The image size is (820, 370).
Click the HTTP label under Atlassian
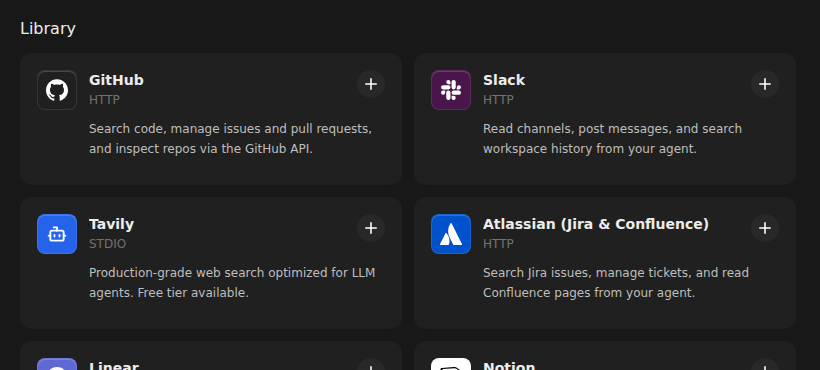click(x=498, y=244)
